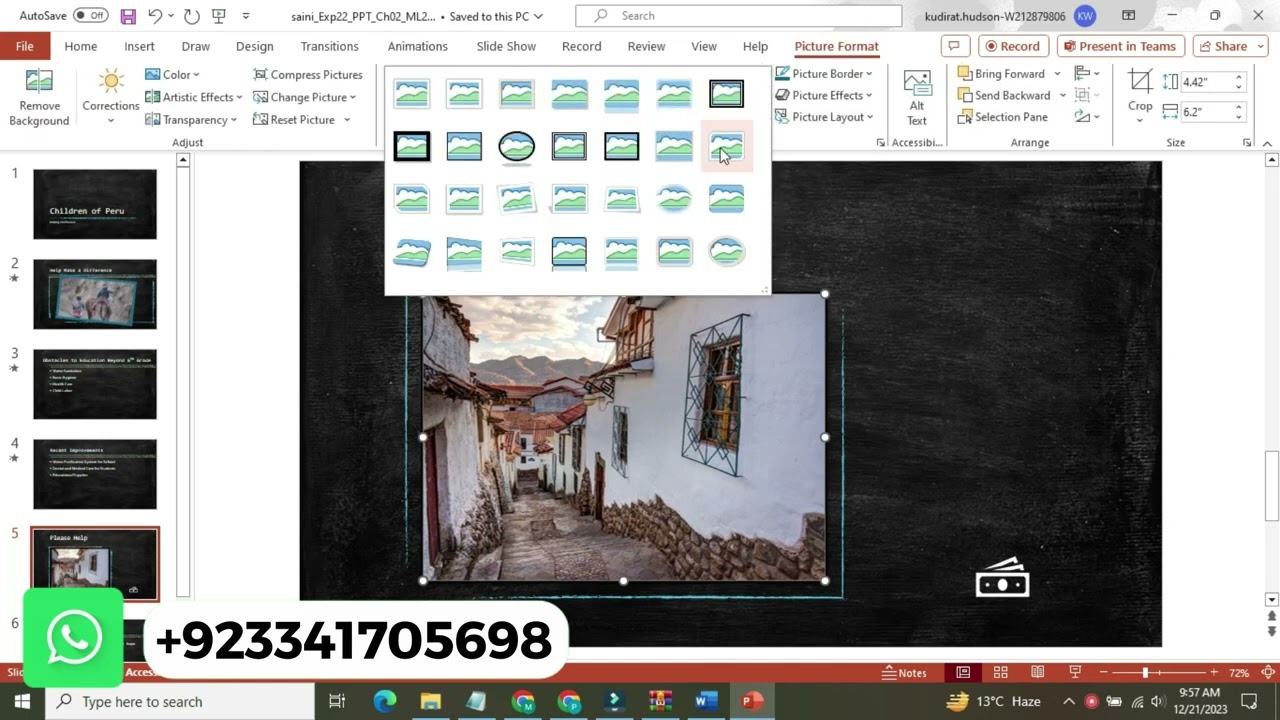This screenshot has width=1280, height=720.
Task: Toggle the Notes pane button
Action: pyautogui.click(x=905, y=673)
